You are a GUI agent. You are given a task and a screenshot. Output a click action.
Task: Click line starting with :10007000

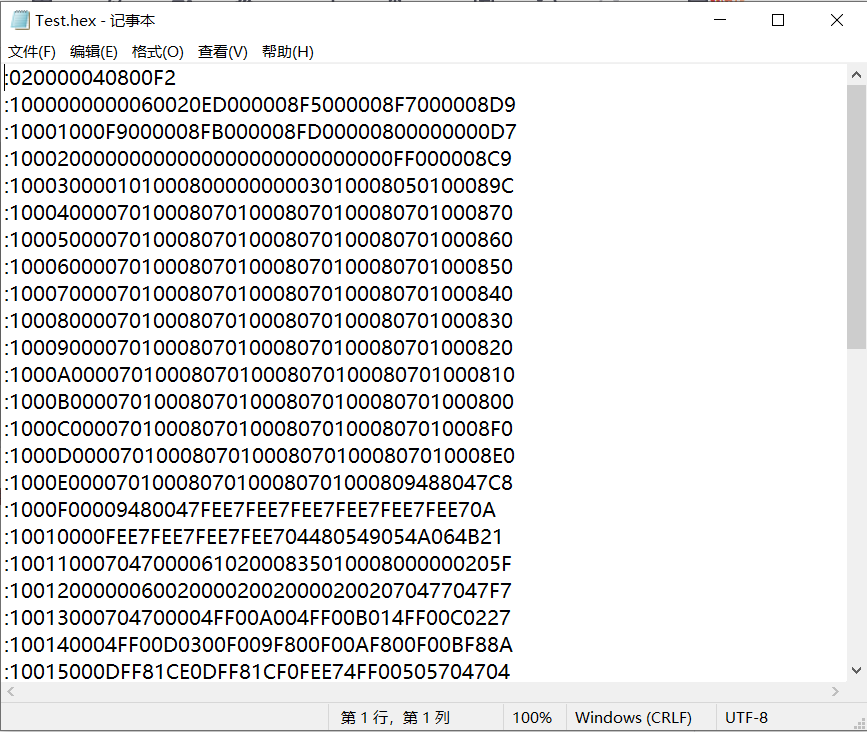(x=259, y=294)
